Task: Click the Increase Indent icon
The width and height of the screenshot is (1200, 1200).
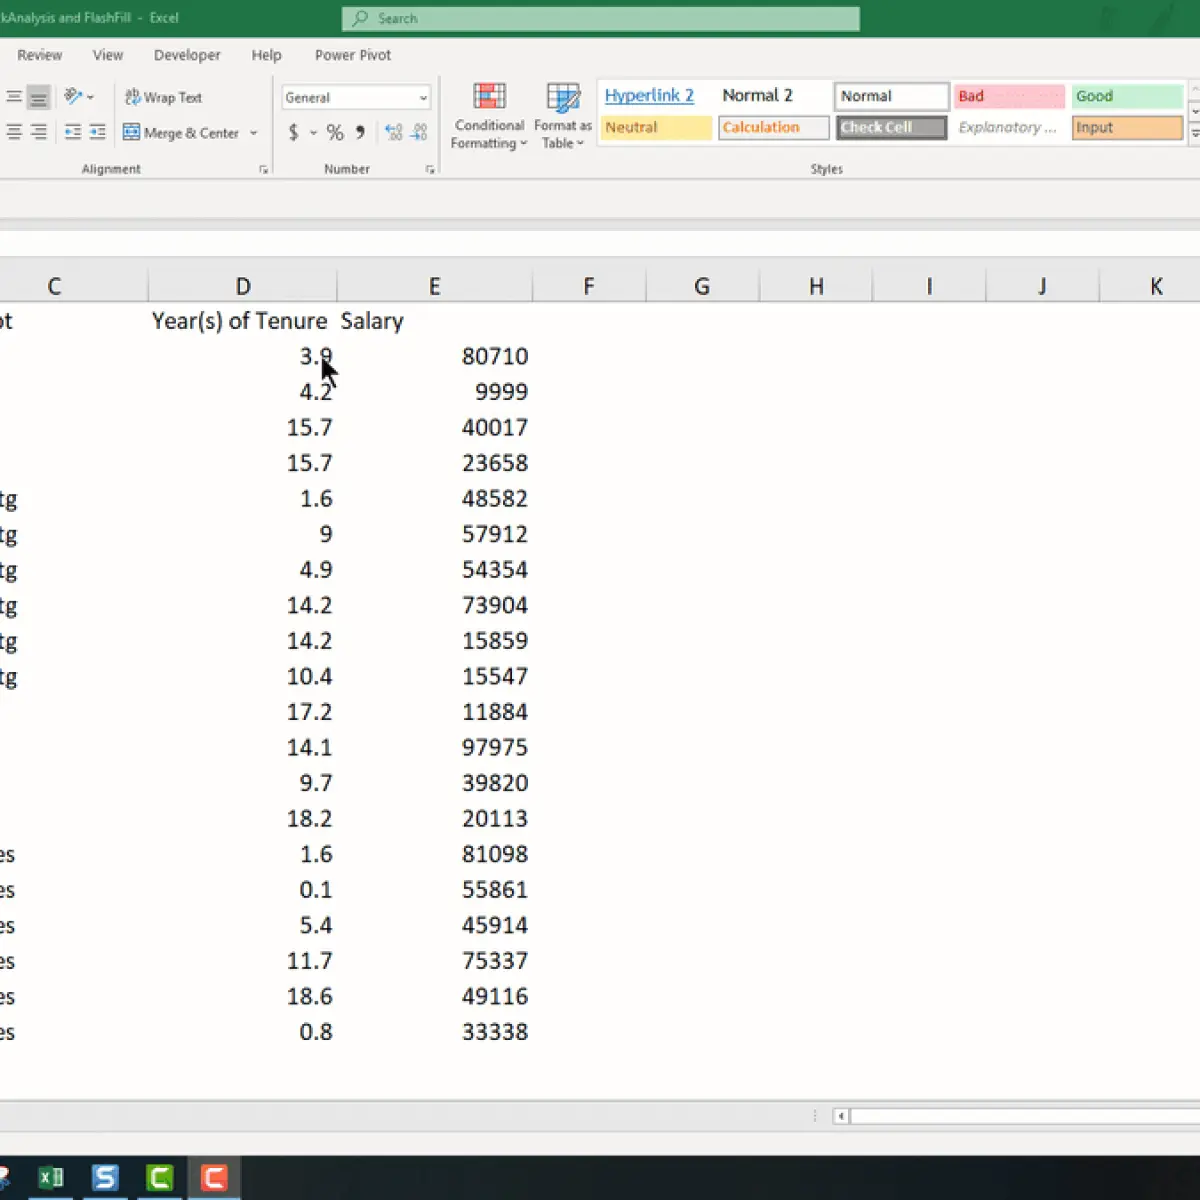Action: point(97,132)
